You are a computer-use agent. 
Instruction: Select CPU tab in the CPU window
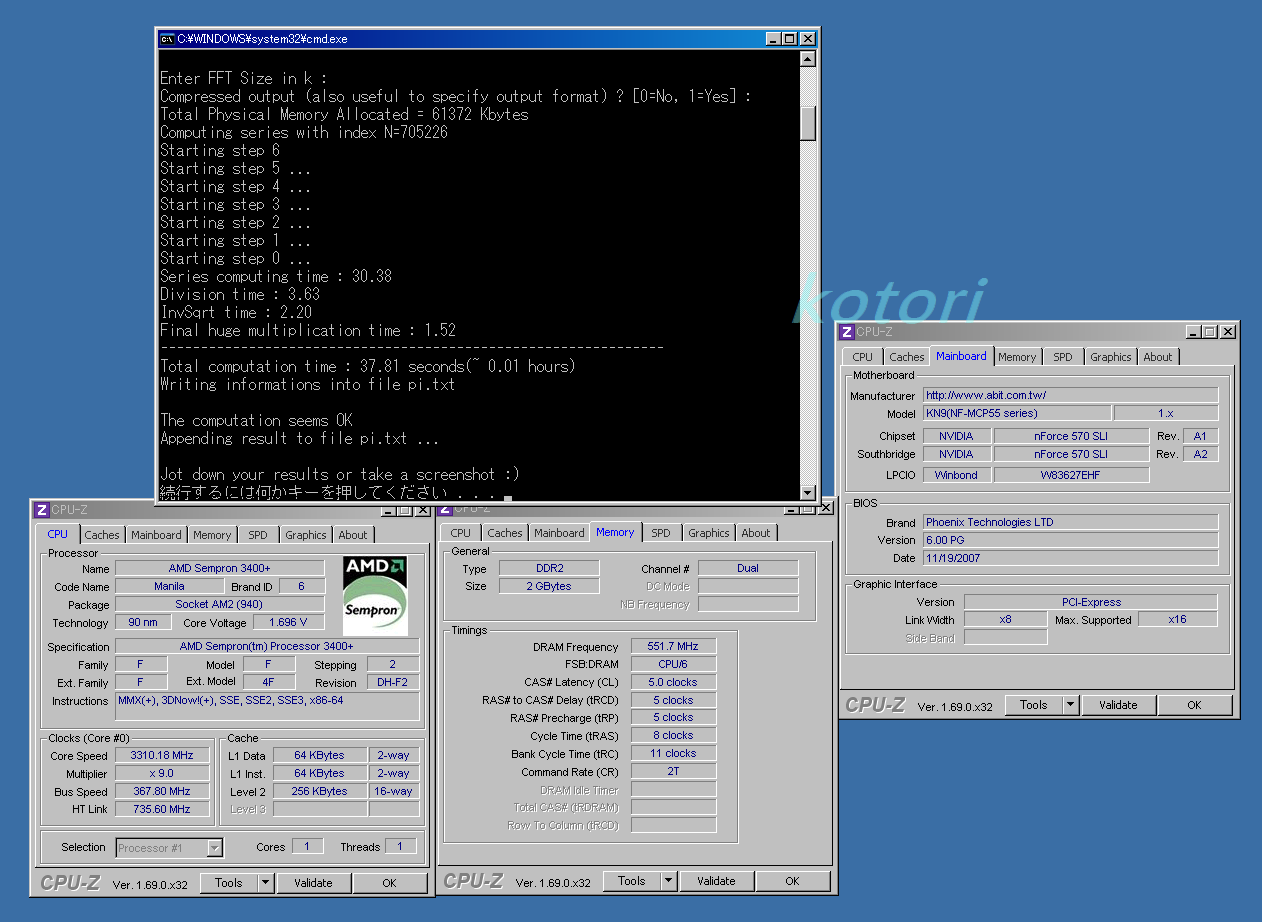(58, 534)
